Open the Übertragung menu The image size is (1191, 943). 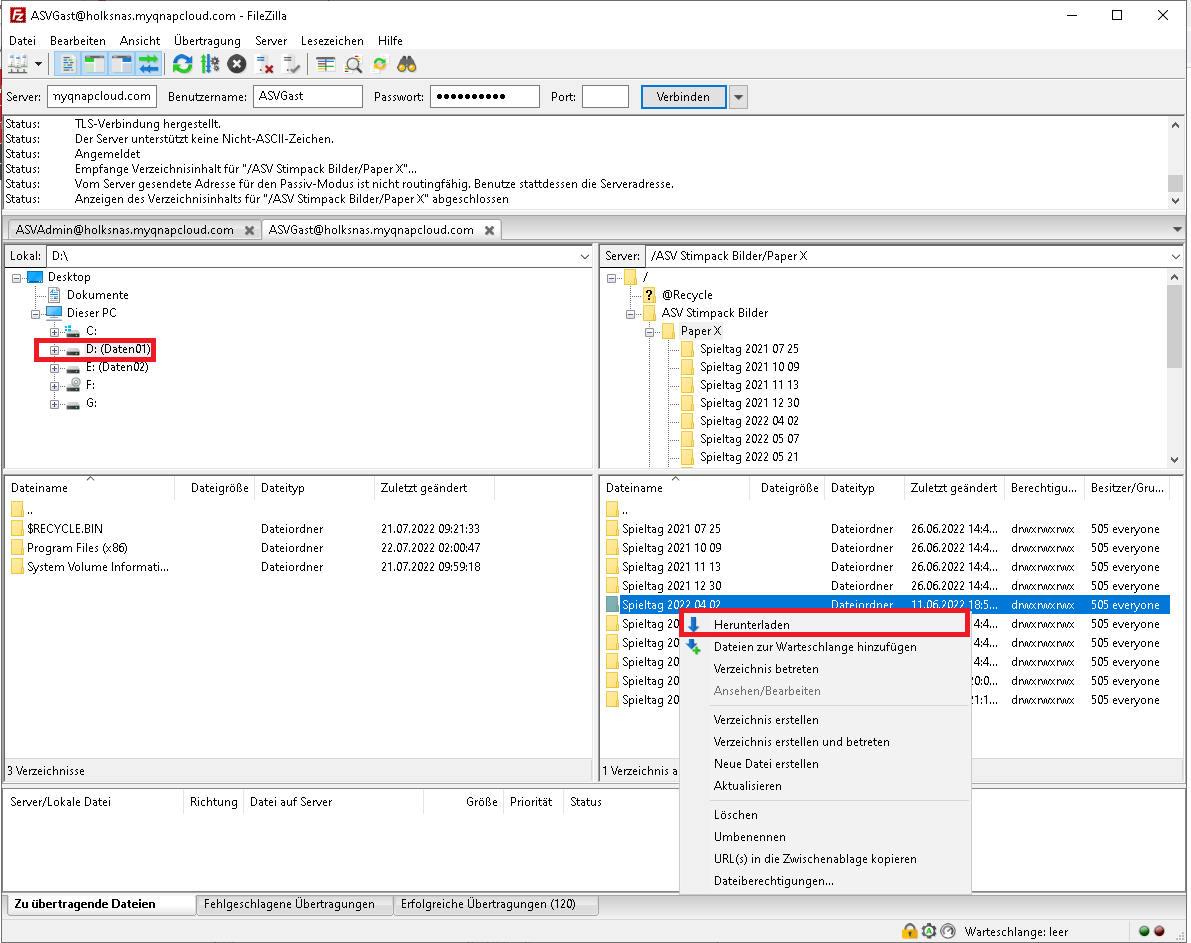tap(207, 41)
